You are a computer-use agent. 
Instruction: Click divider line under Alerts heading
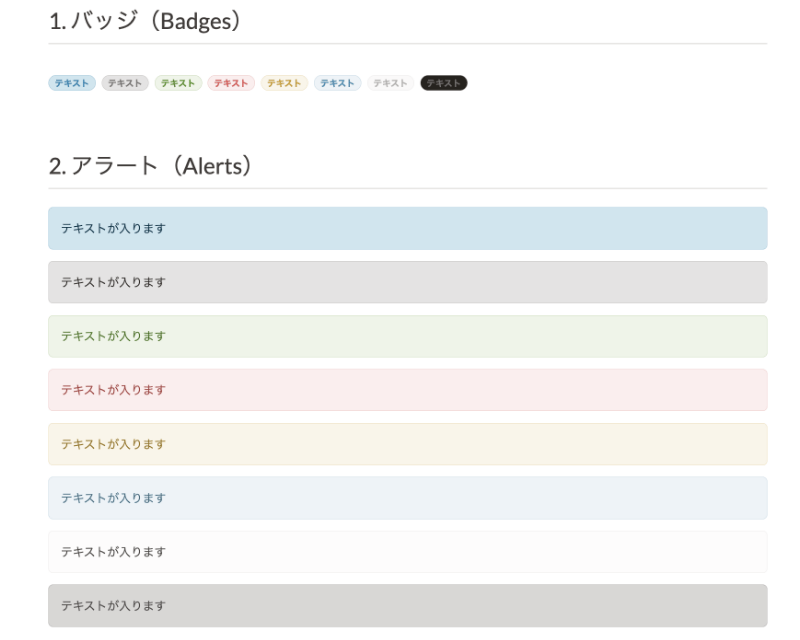click(x=407, y=188)
